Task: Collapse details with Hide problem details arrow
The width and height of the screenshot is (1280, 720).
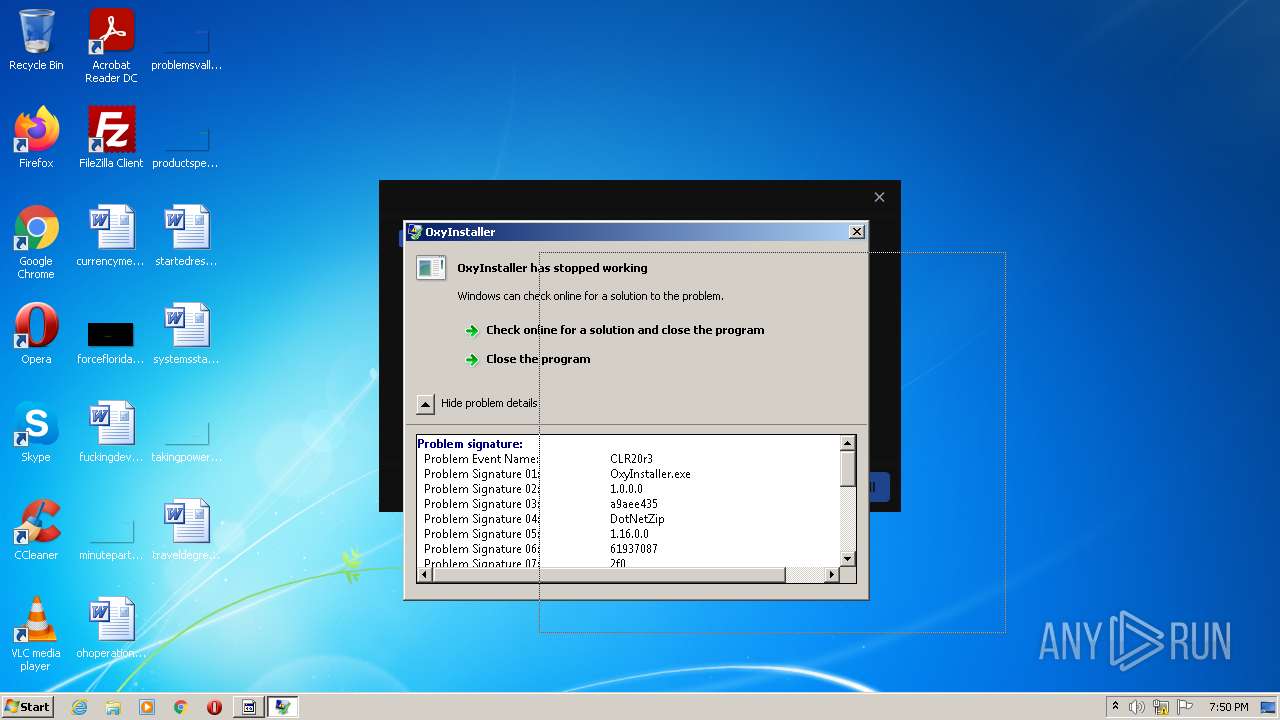Action: 425,404
